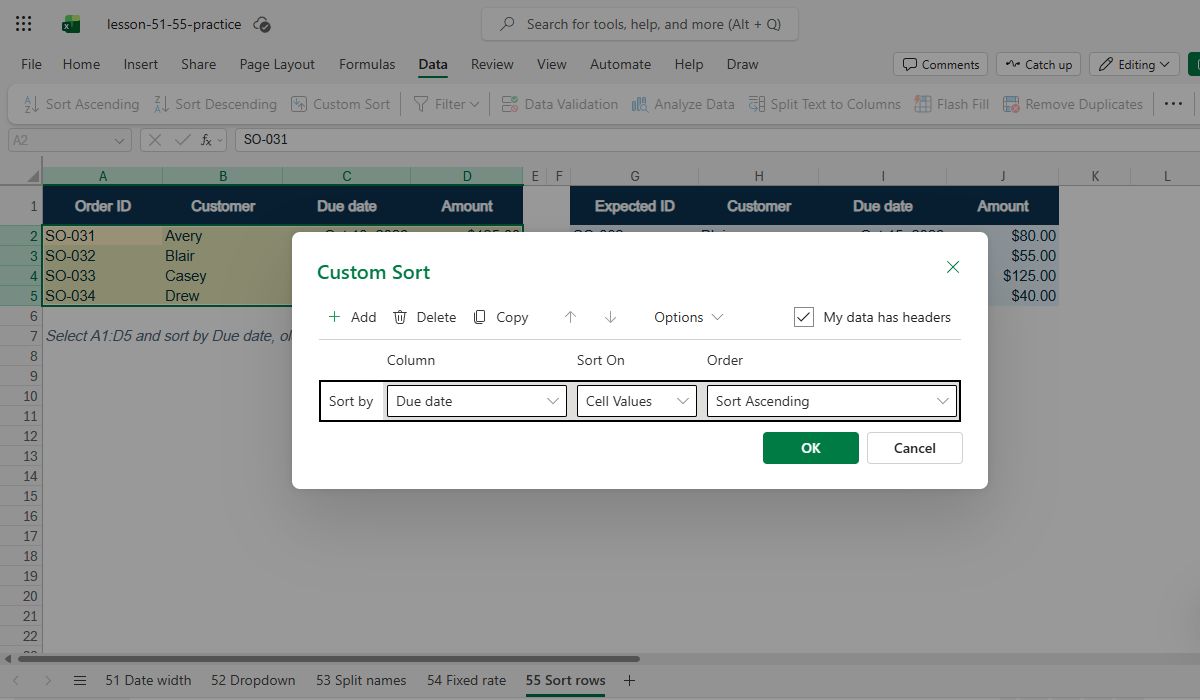Switch to the Page Layout tab

point(277,64)
